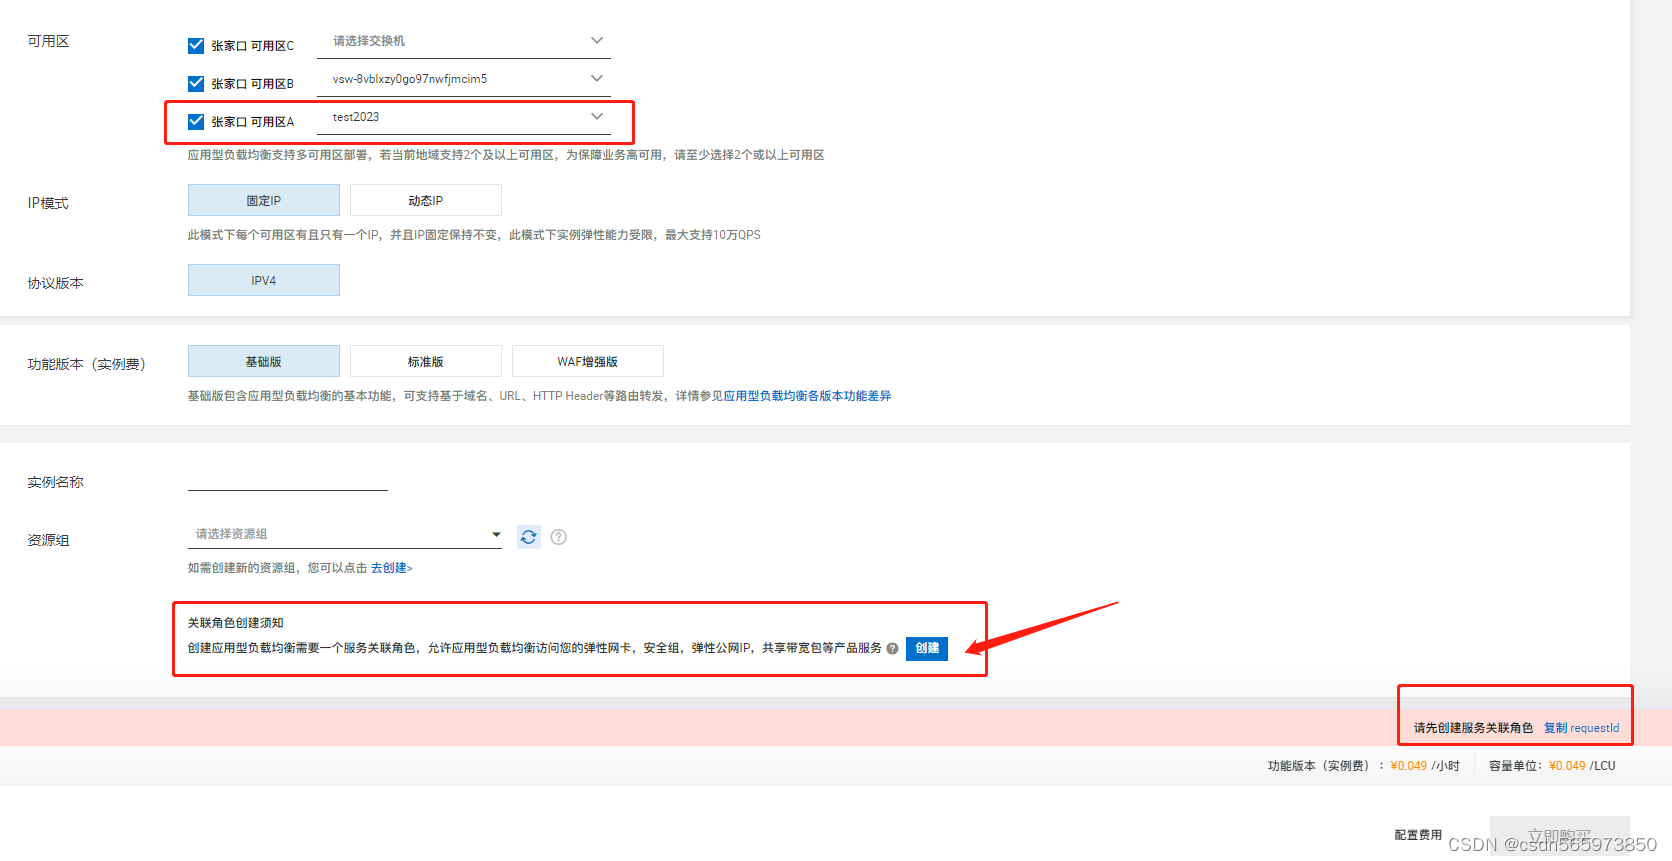Open the 请选择交换机 dropdown for zone C
Viewport: 1672px width, 861px height.
(x=464, y=41)
